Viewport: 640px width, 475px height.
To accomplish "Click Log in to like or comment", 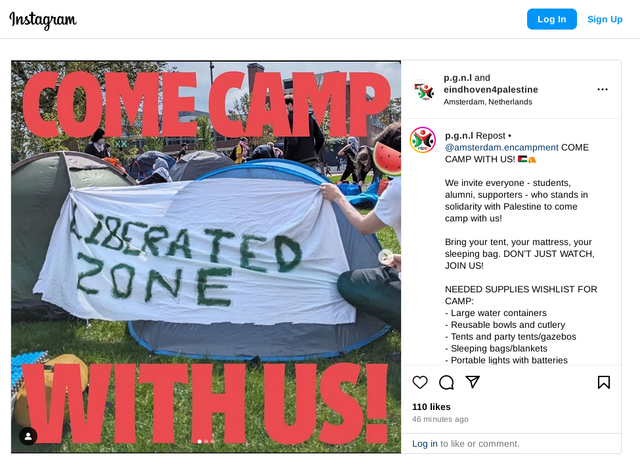I will click(424, 444).
